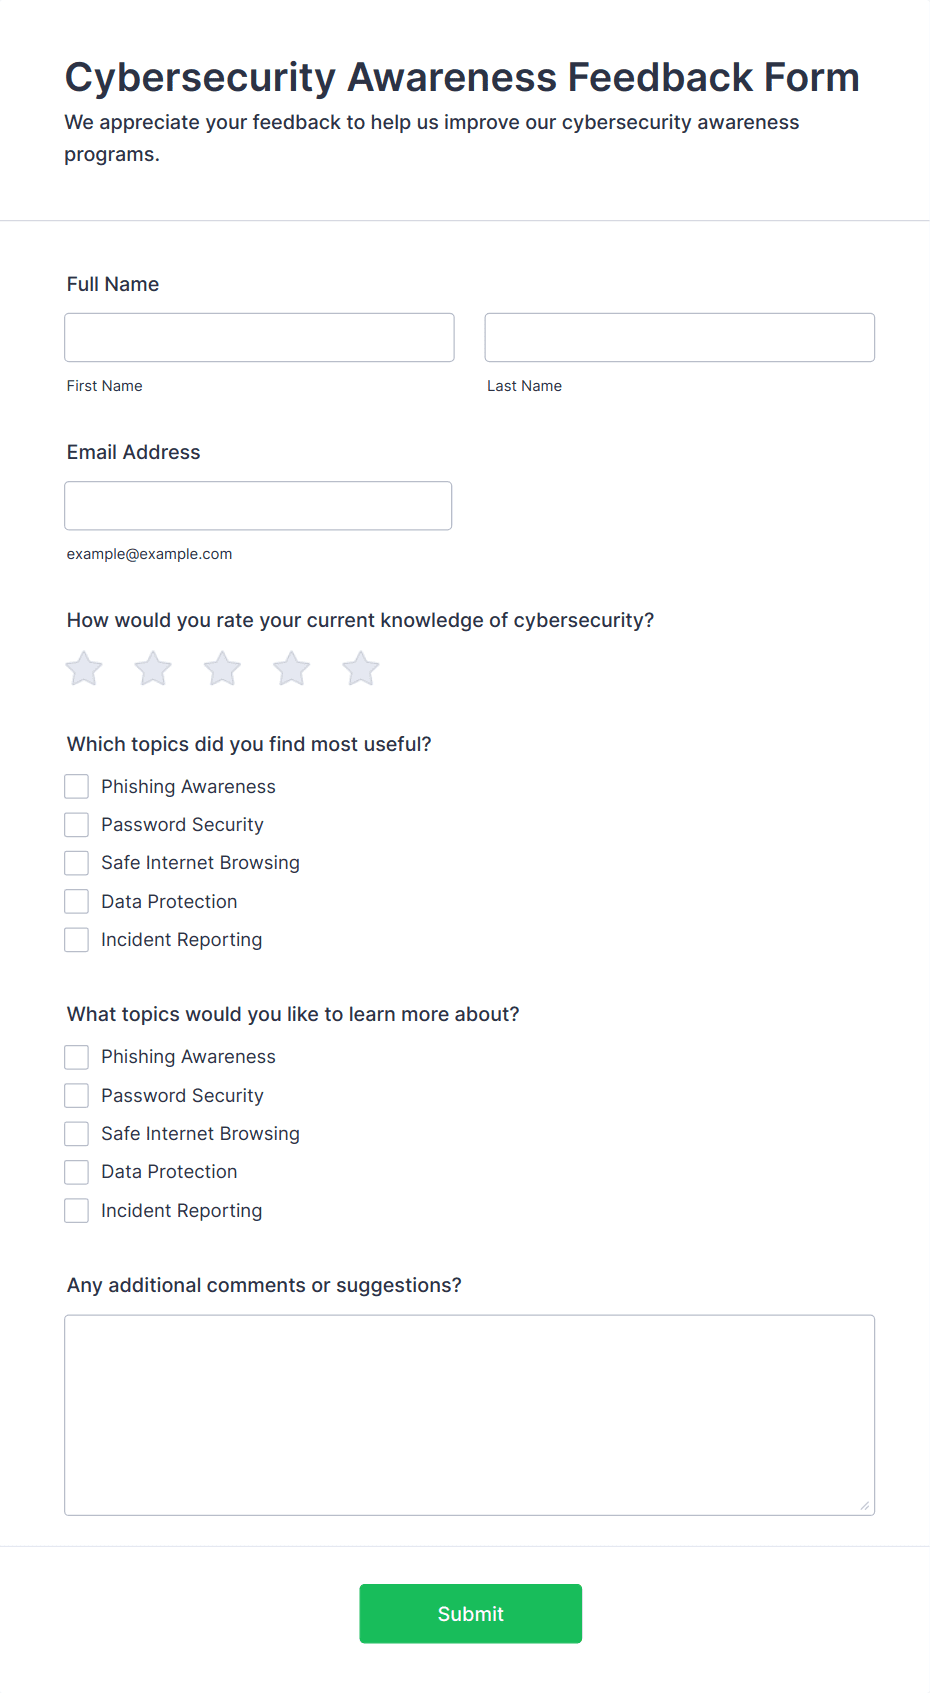Rate cybersecurity knowledge one star
Image resolution: width=930 pixels, height=1693 pixels.
(x=84, y=669)
